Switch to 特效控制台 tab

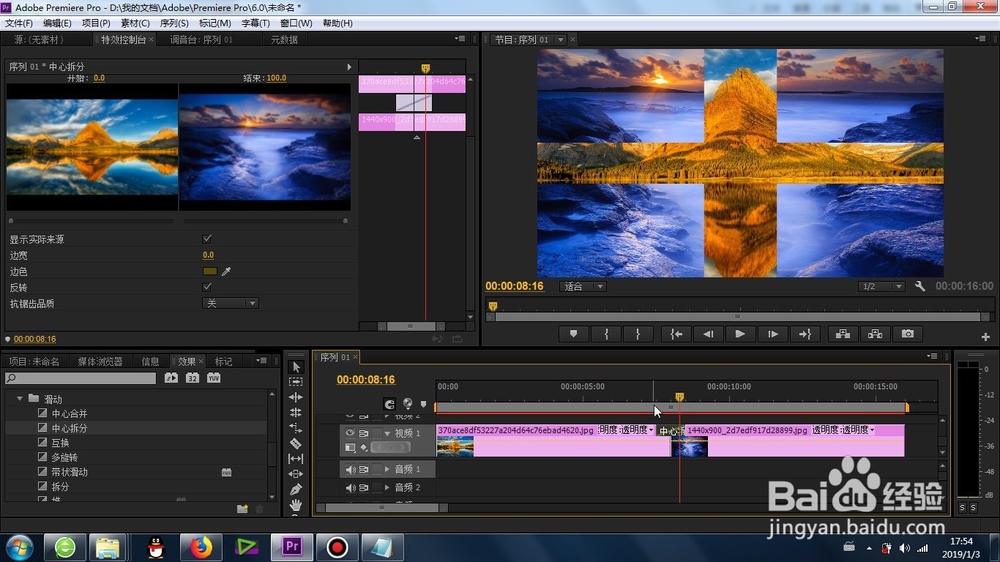pyautogui.click(x=124, y=40)
